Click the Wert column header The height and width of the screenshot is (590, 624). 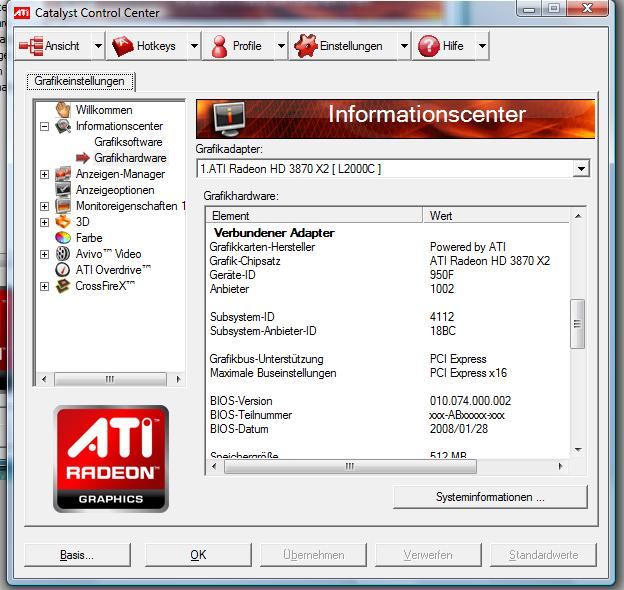[496, 216]
